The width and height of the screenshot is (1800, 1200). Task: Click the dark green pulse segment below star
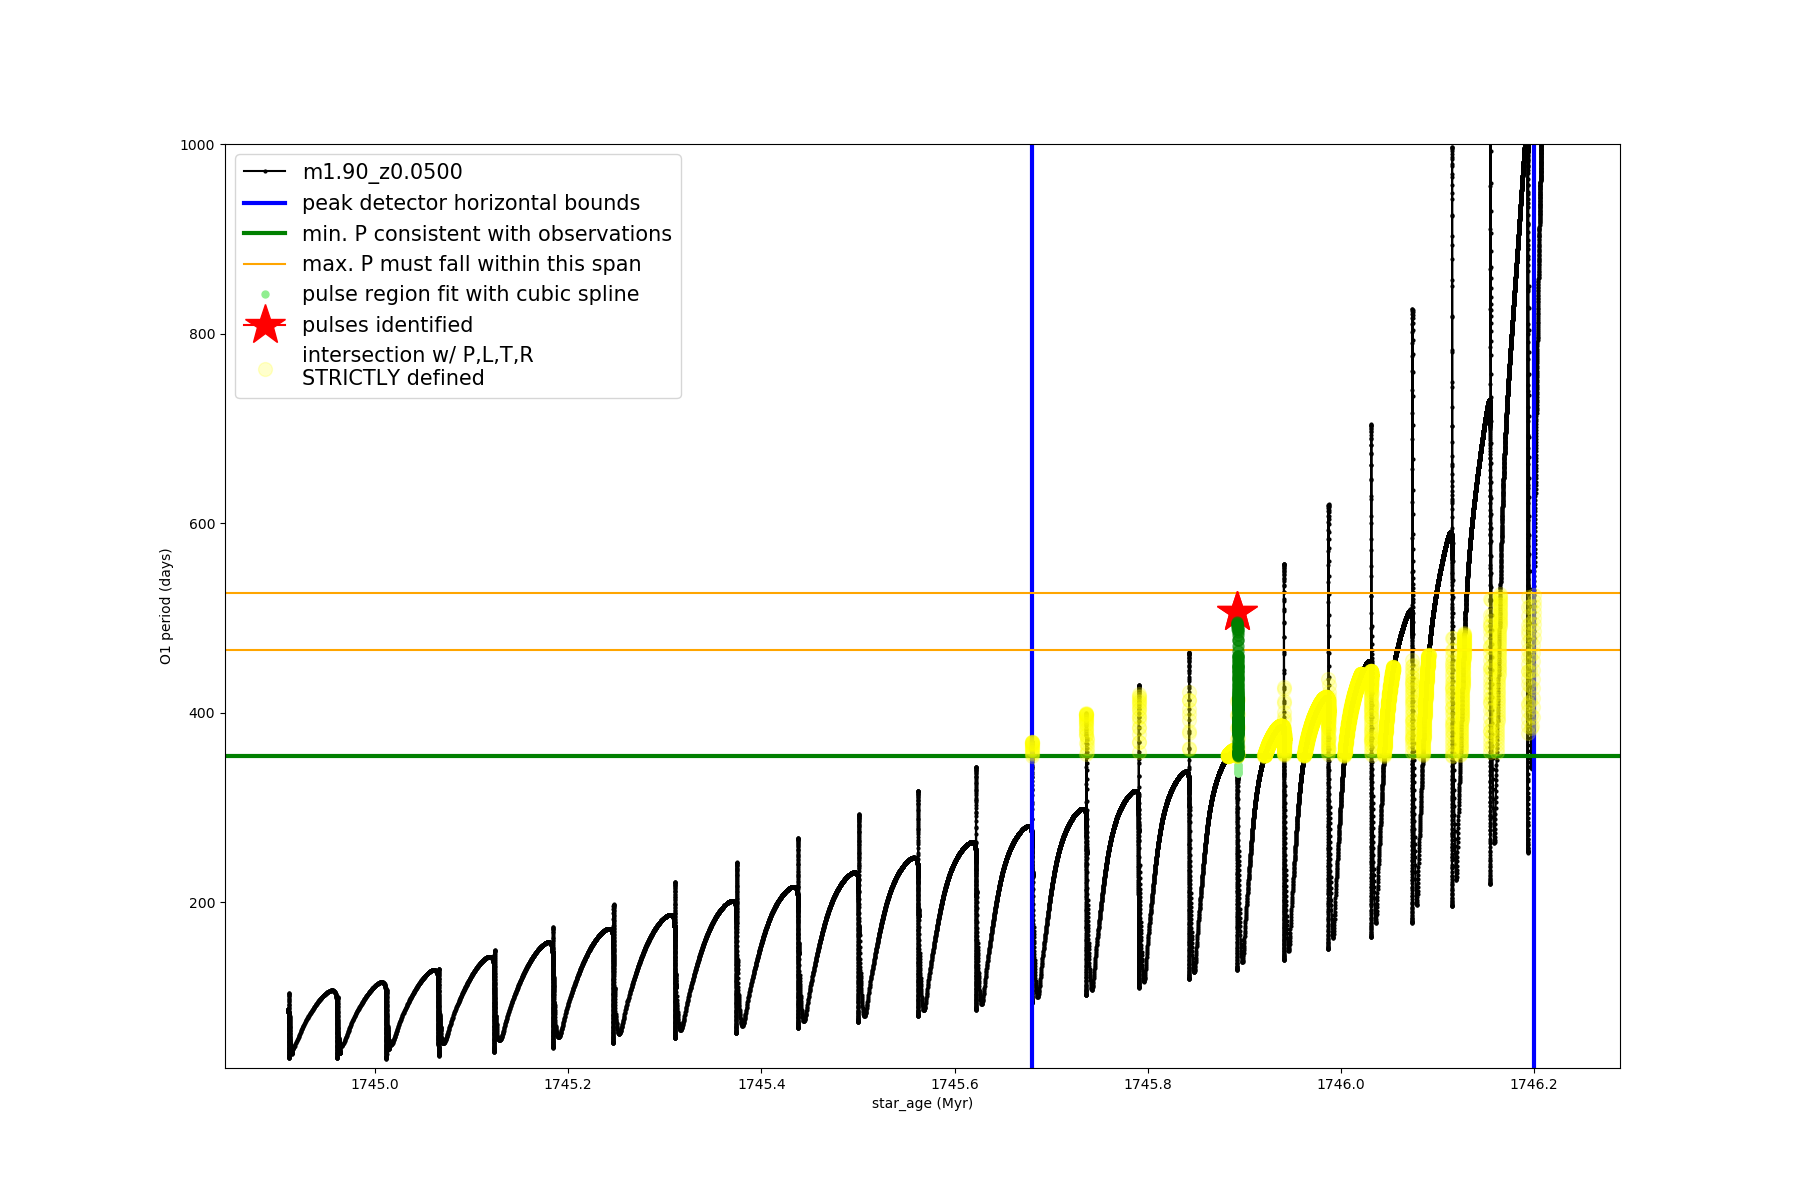click(x=1238, y=690)
